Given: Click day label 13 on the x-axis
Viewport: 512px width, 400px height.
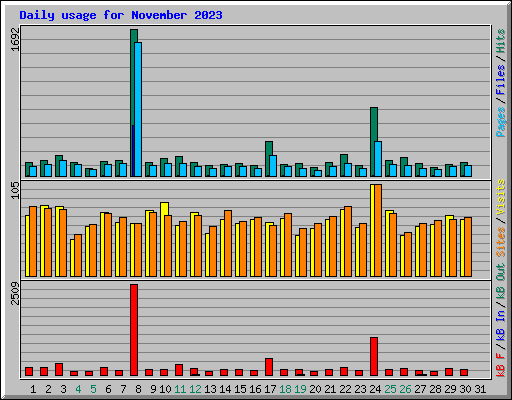Looking at the screenshot, I should coord(210,389).
